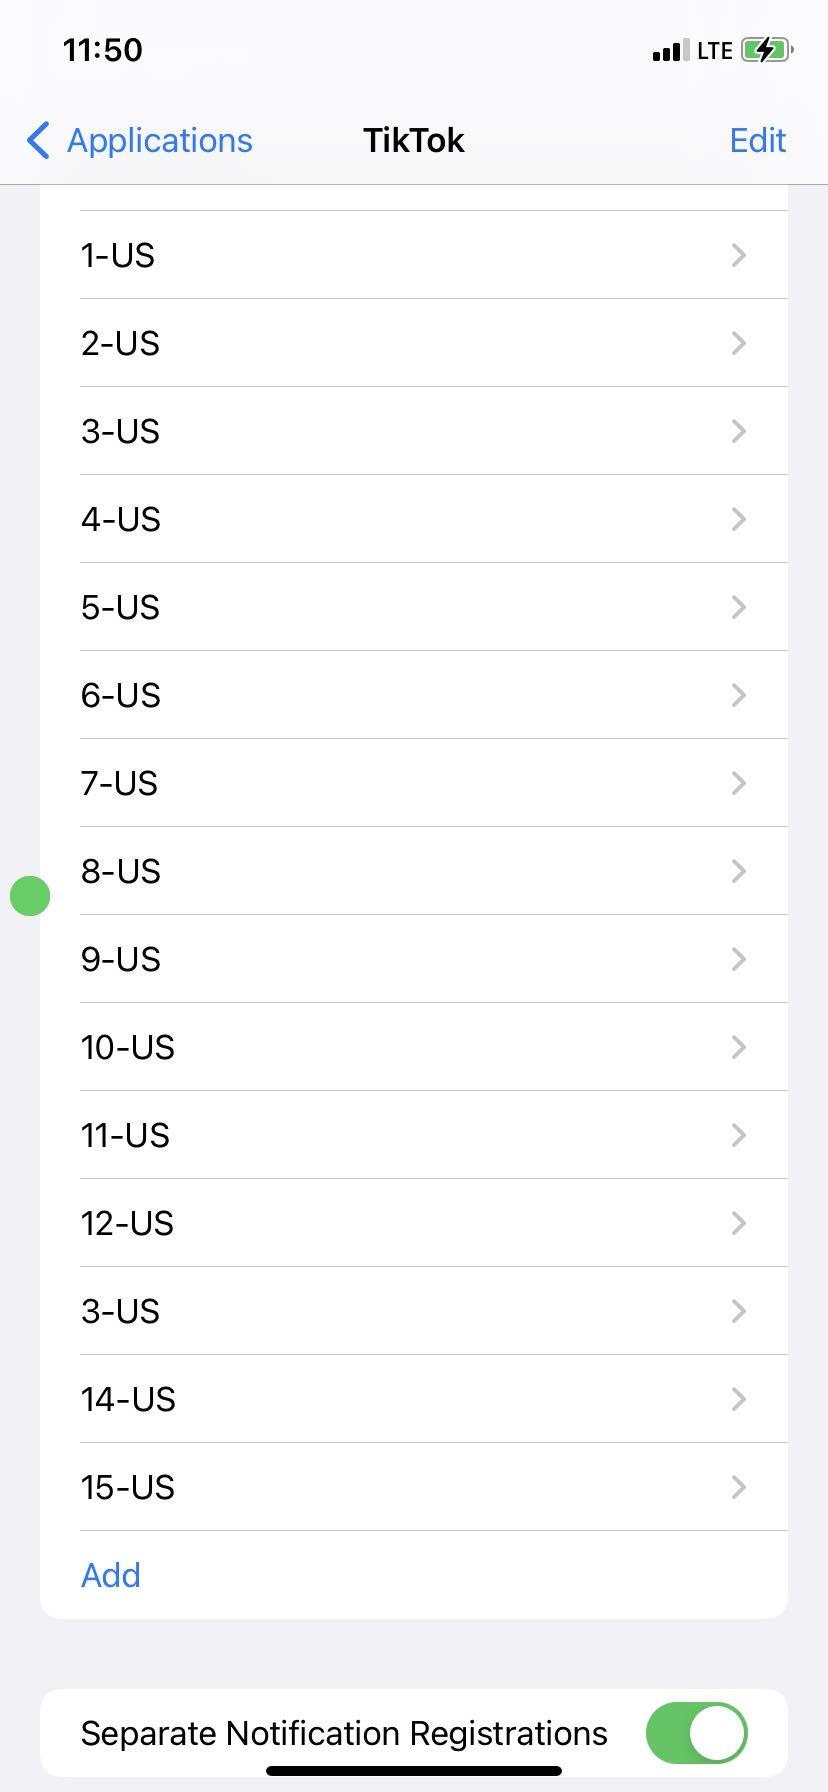Expand the 4-US chevron

tap(738, 519)
